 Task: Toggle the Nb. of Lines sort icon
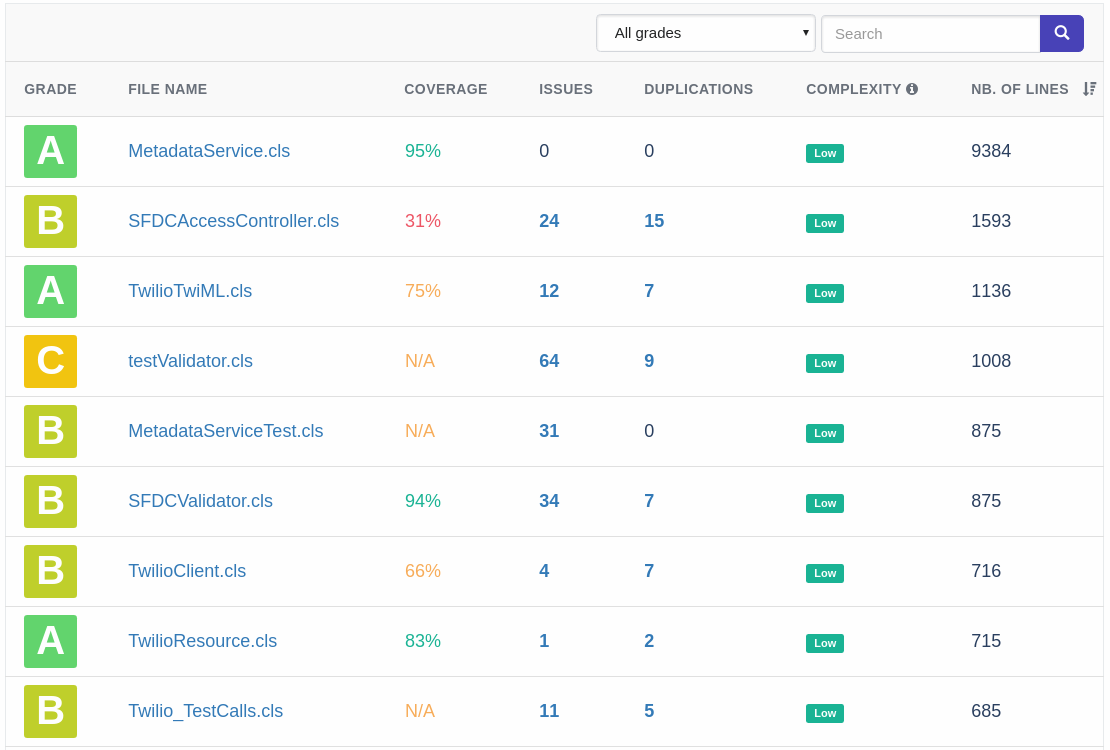pos(1089,89)
